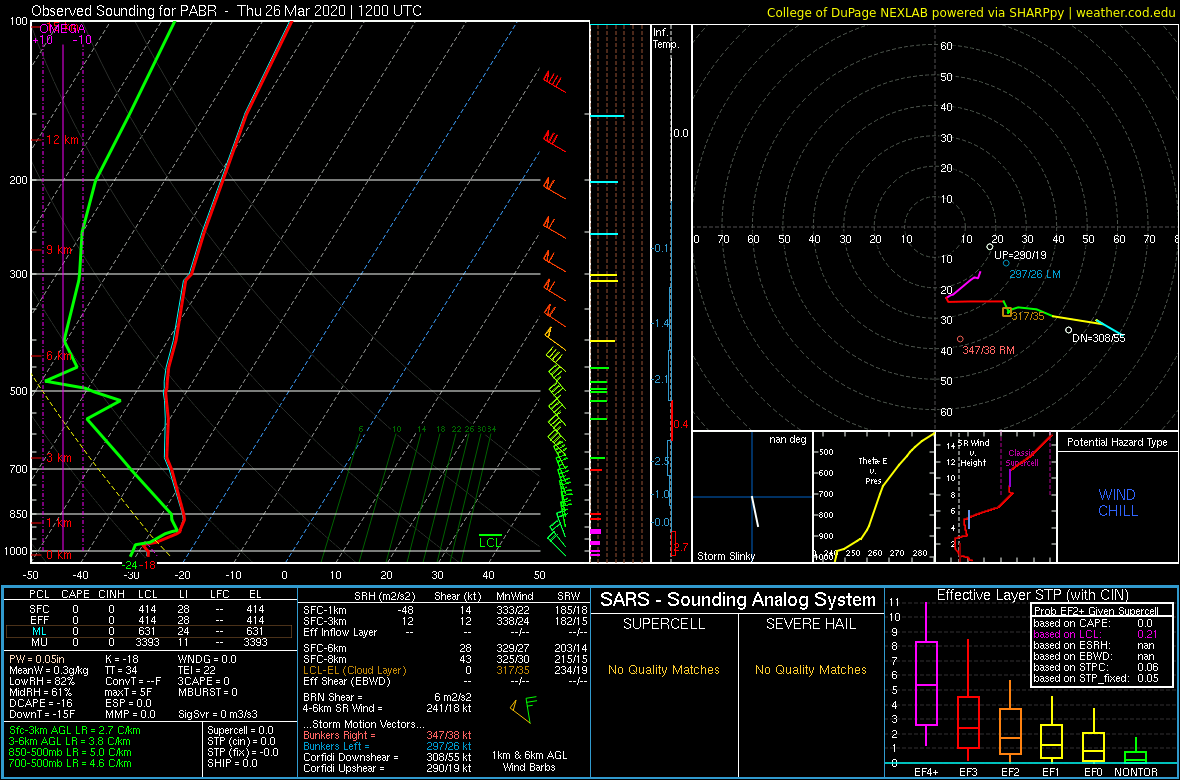Click the 'Supercell = 0.0' composite value

click(241, 730)
